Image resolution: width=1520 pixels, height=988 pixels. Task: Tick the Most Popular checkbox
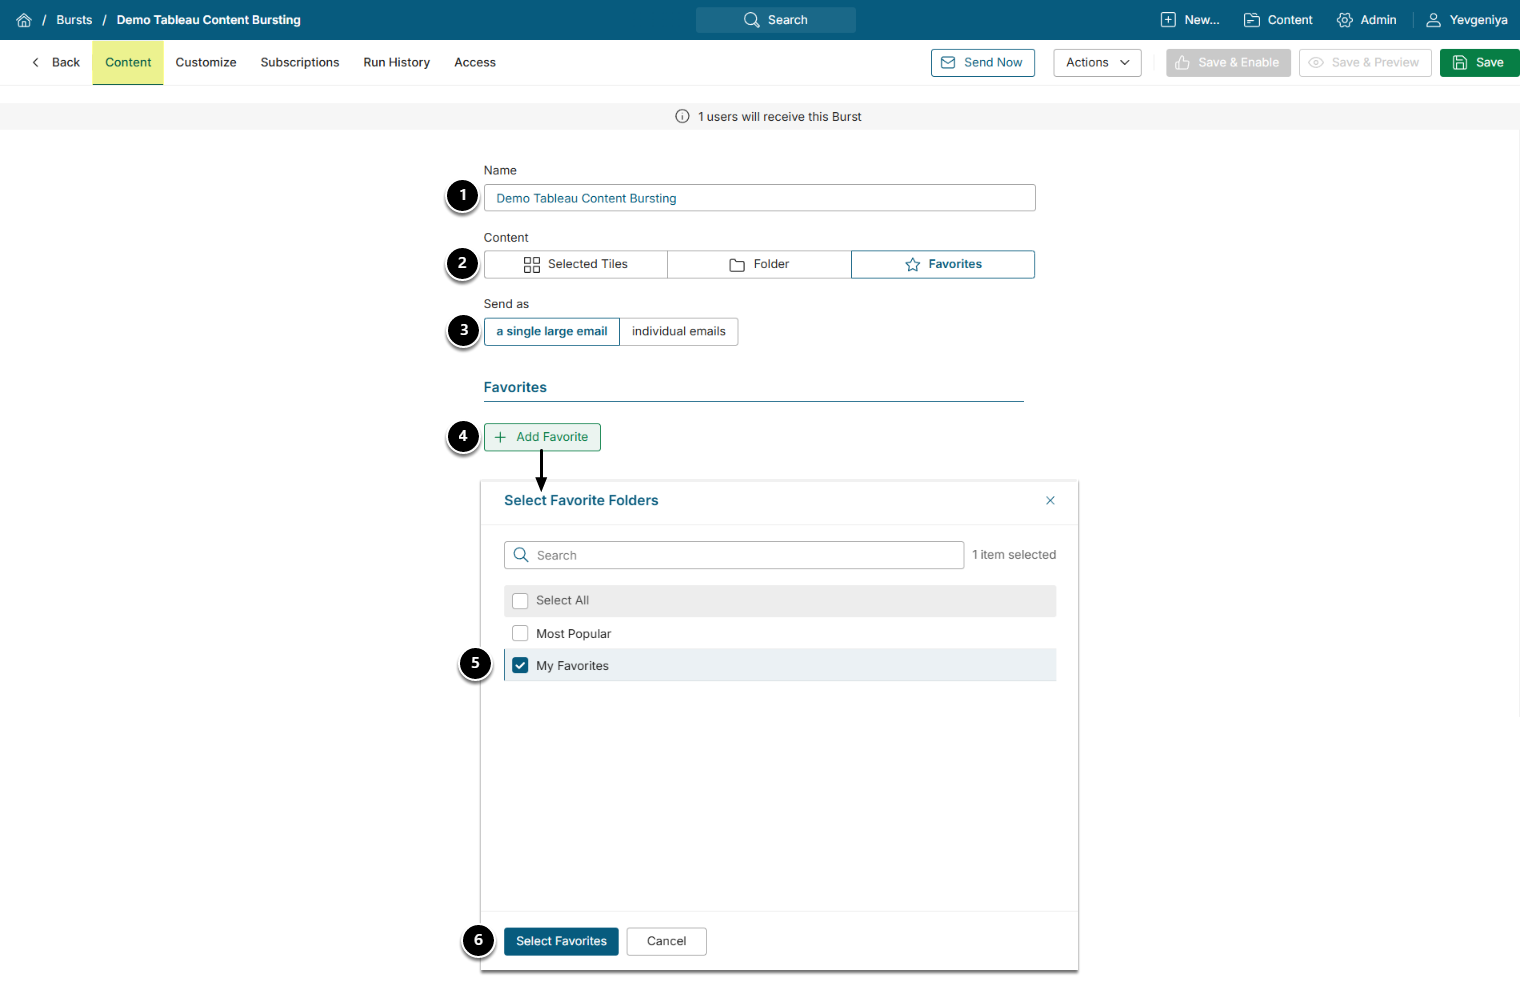[520, 634]
